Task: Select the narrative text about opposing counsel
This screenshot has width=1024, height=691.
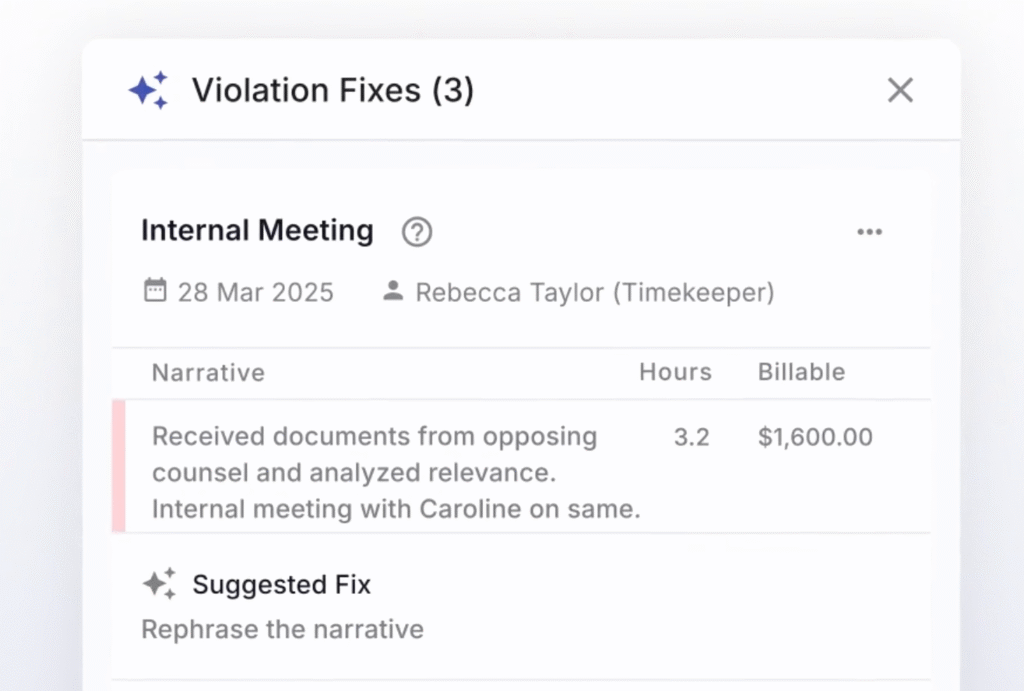Action: pos(395,473)
